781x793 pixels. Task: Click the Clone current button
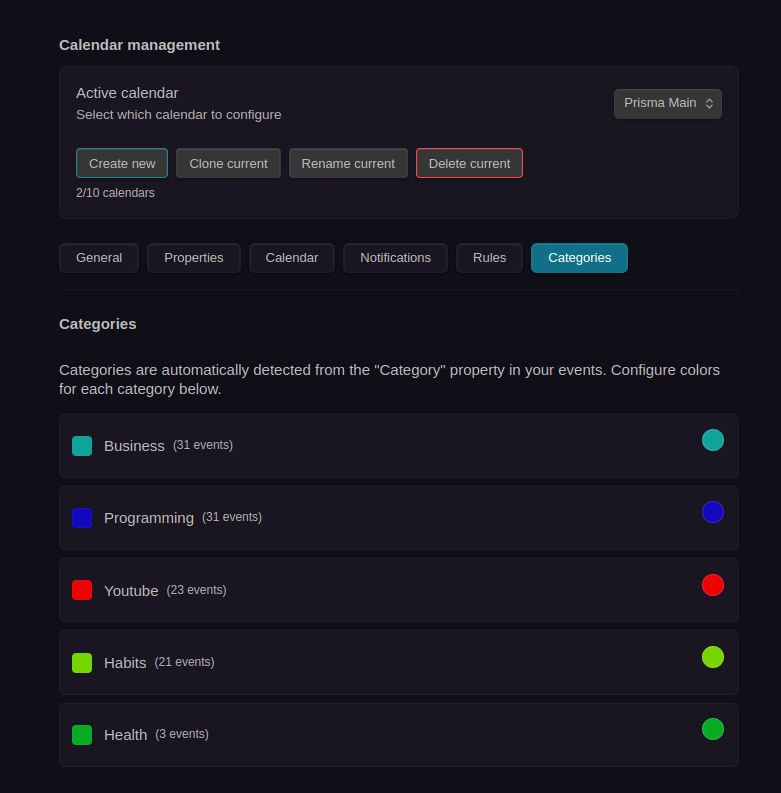tap(228, 163)
